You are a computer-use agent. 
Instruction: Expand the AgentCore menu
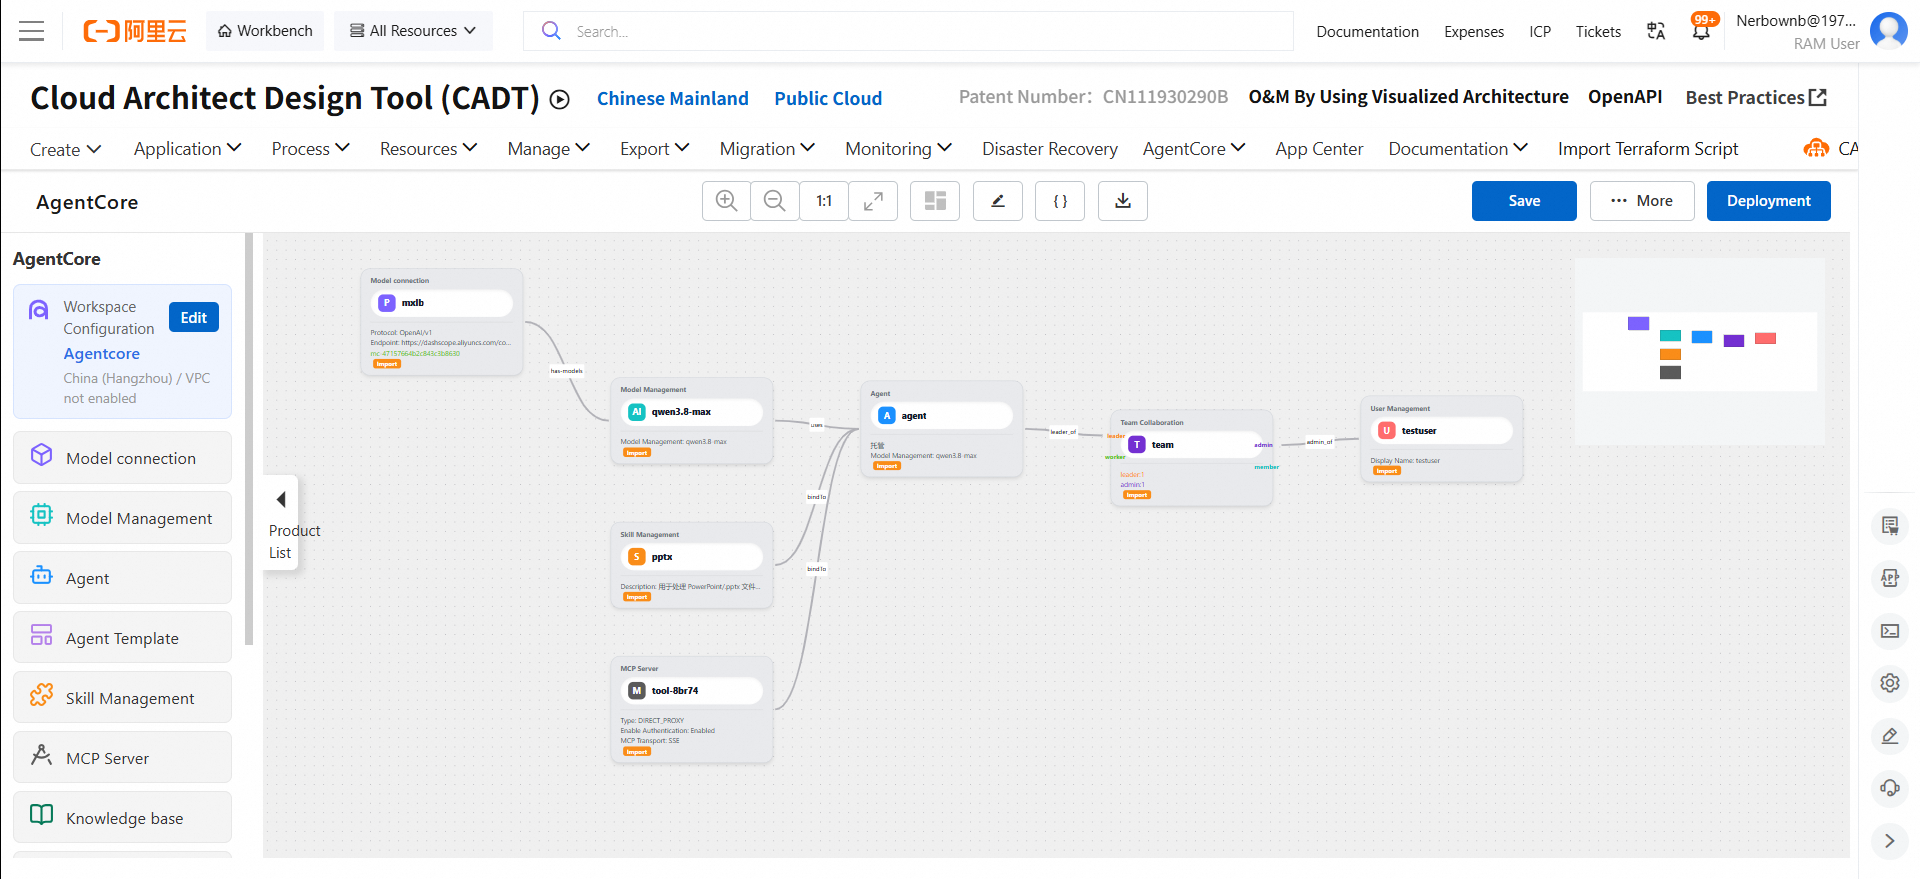(x=1194, y=149)
